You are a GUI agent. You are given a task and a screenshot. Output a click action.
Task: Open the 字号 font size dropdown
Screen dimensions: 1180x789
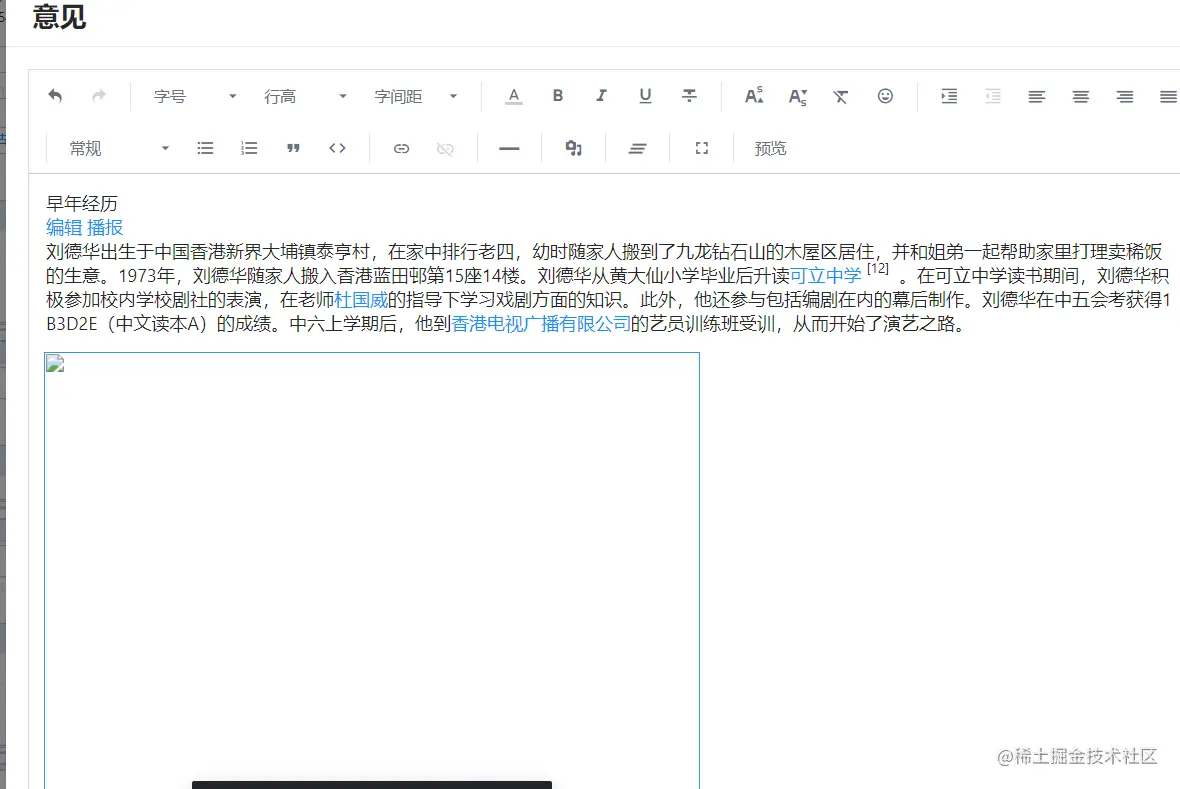tap(195, 96)
